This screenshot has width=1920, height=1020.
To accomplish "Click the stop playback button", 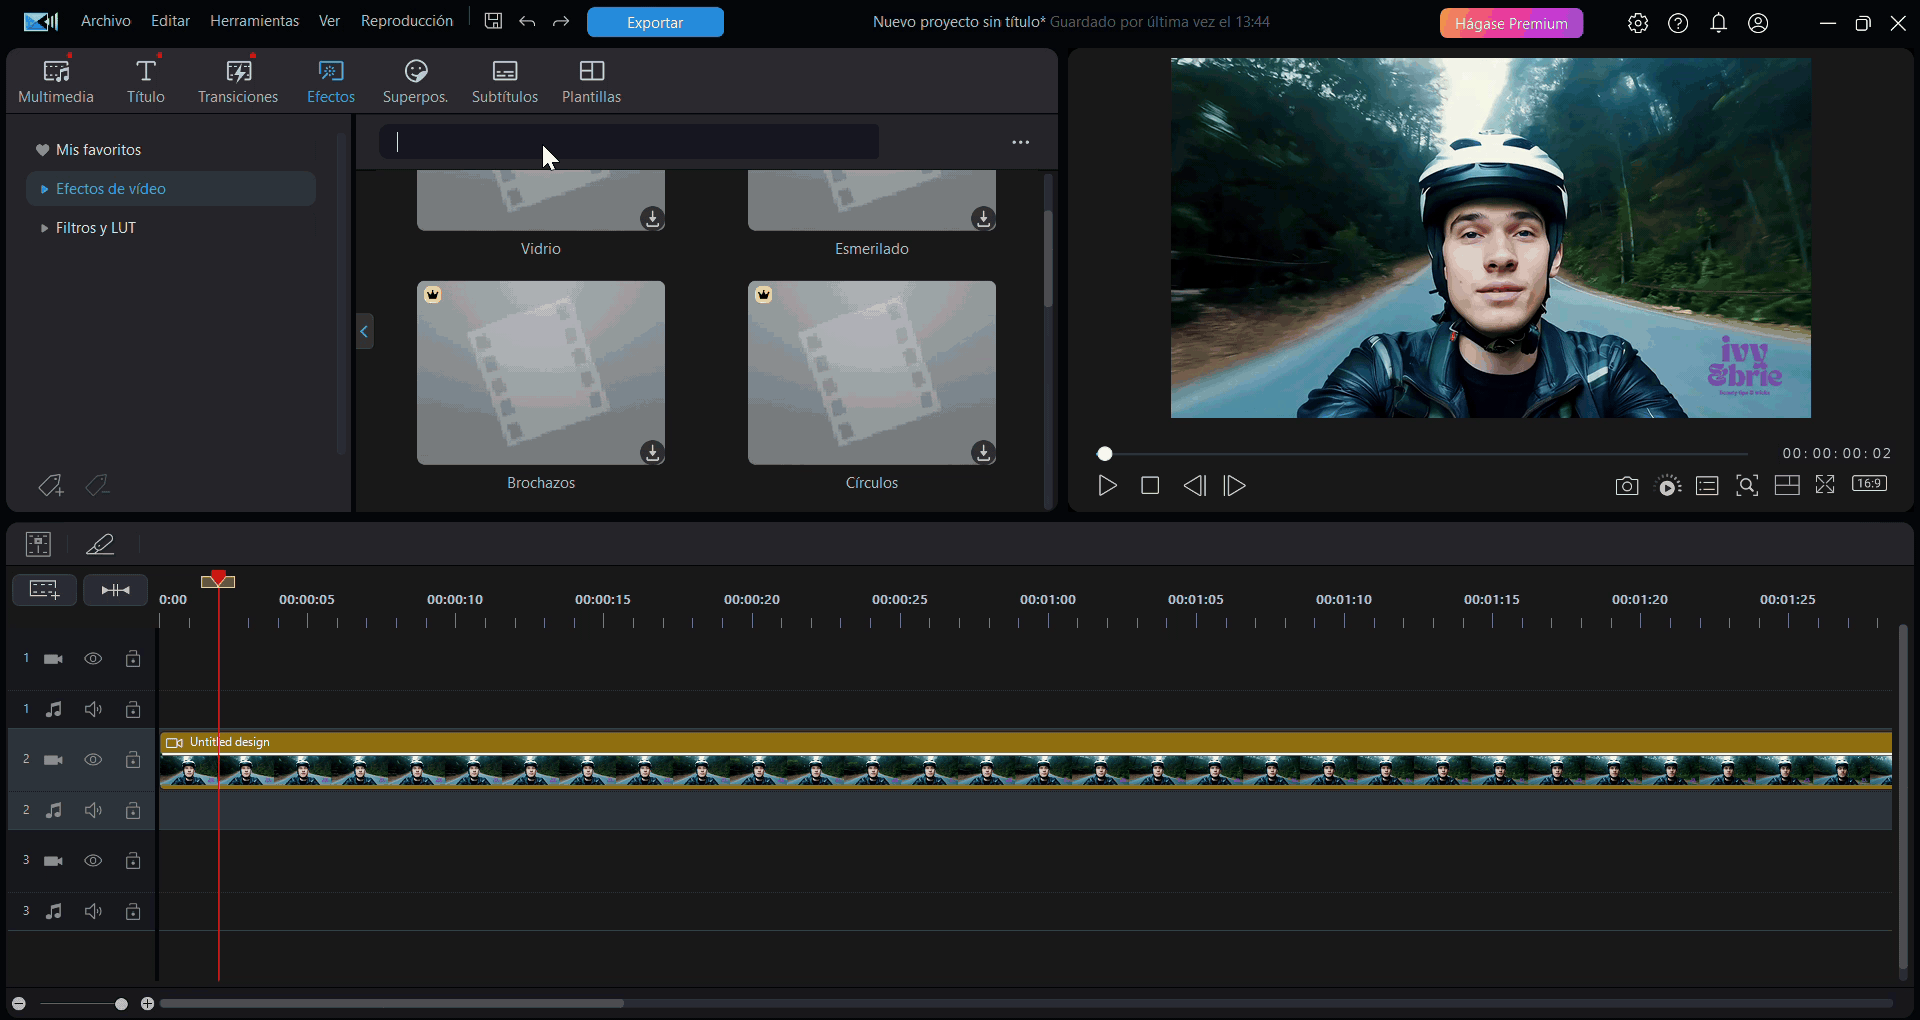I will pos(1150,486).
